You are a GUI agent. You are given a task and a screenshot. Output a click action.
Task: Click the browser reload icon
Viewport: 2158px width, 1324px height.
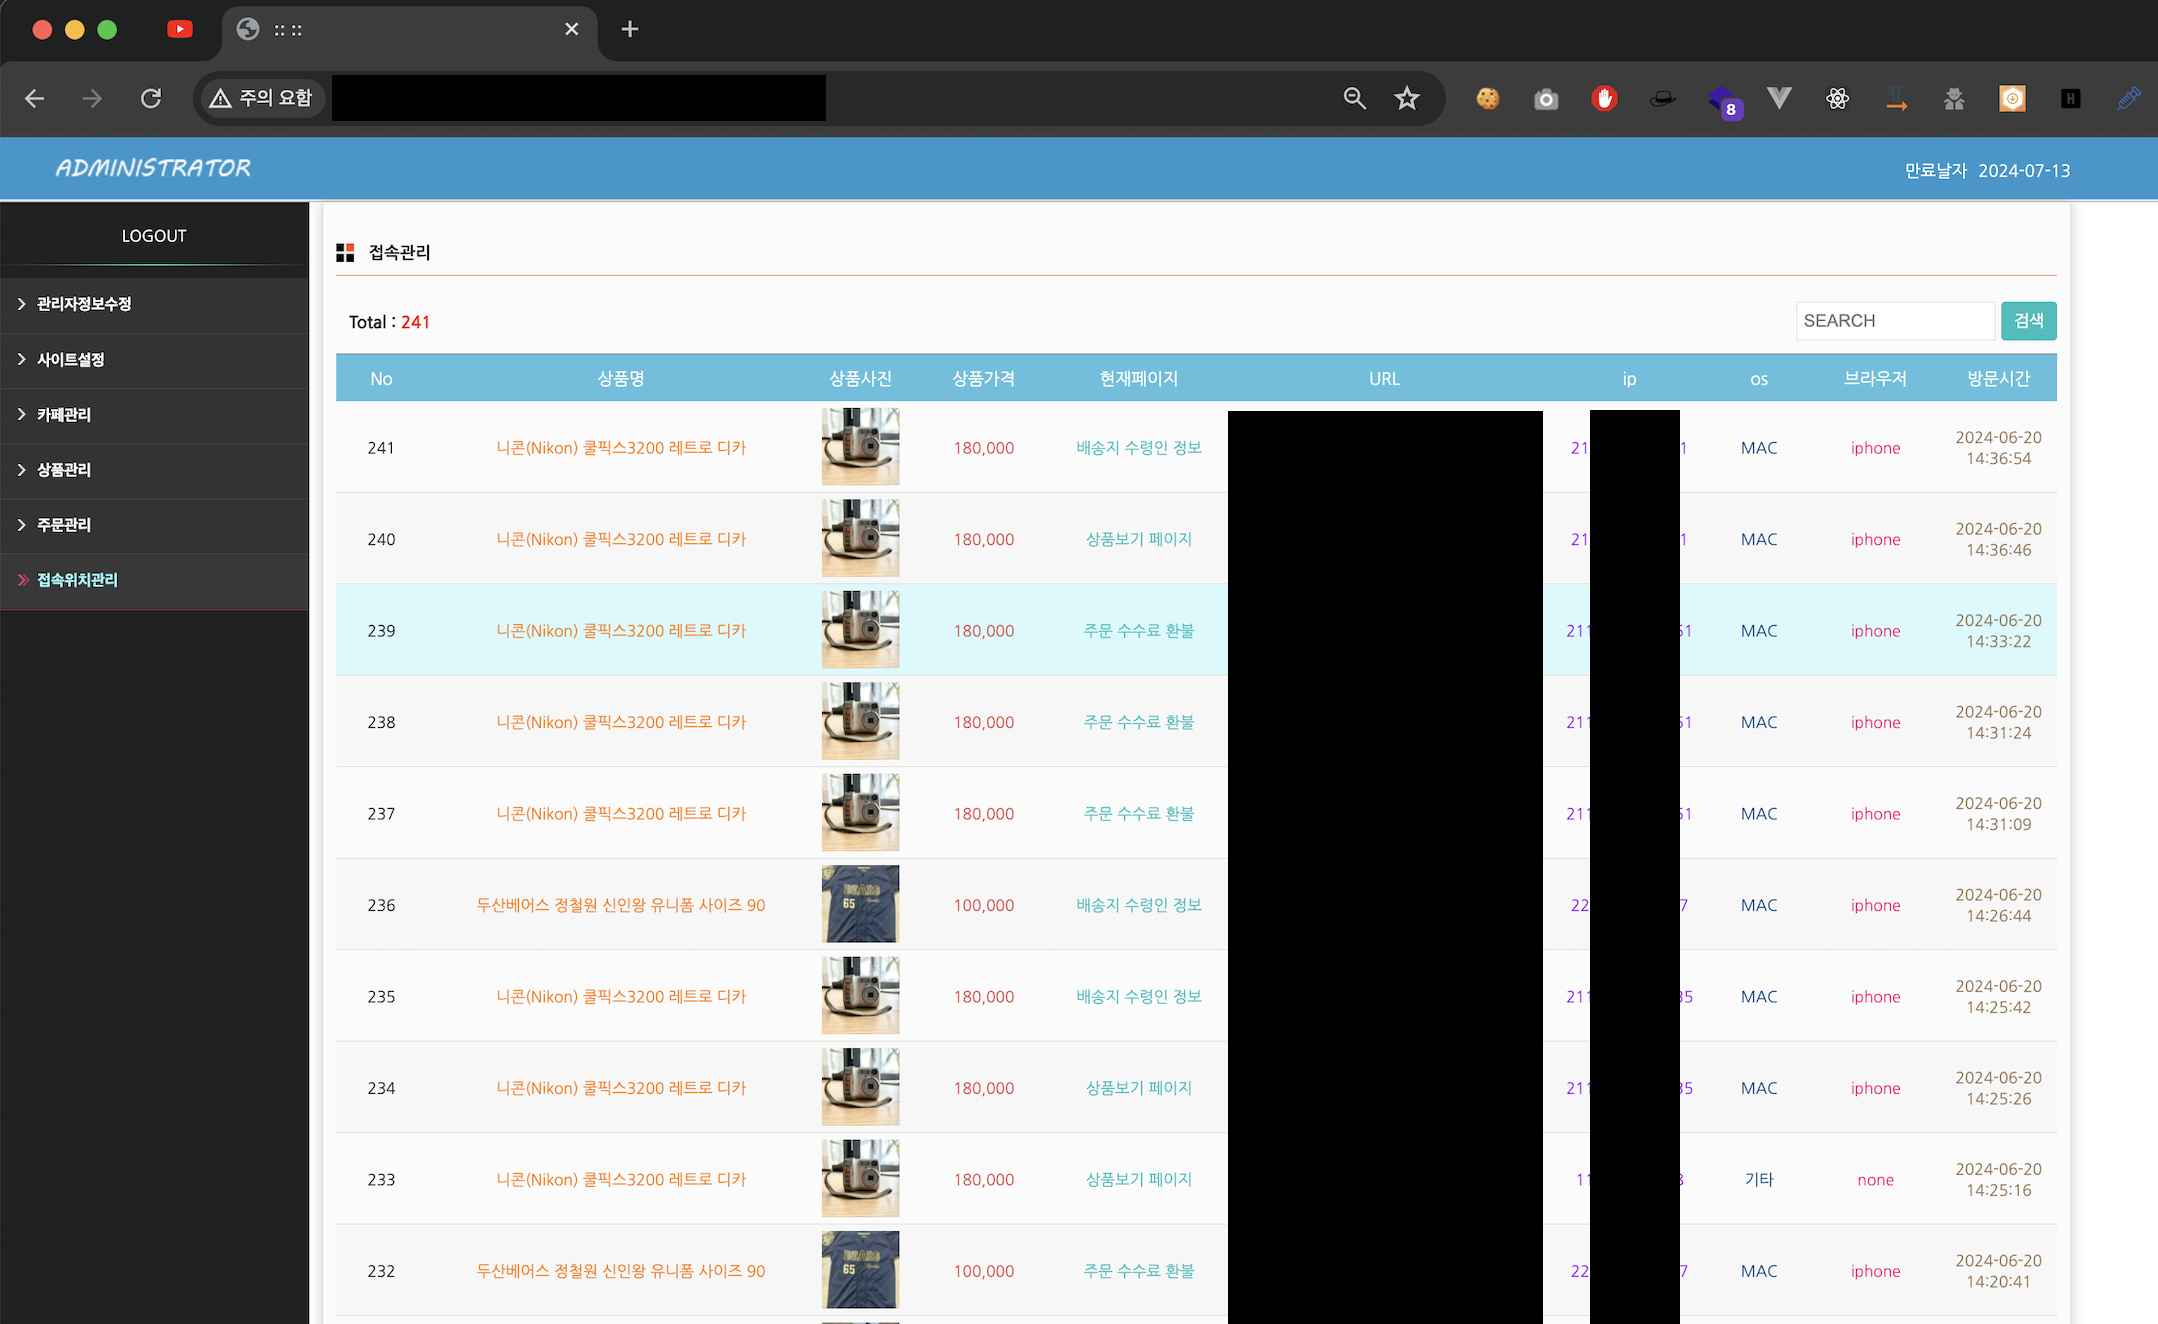pos(151,98)
